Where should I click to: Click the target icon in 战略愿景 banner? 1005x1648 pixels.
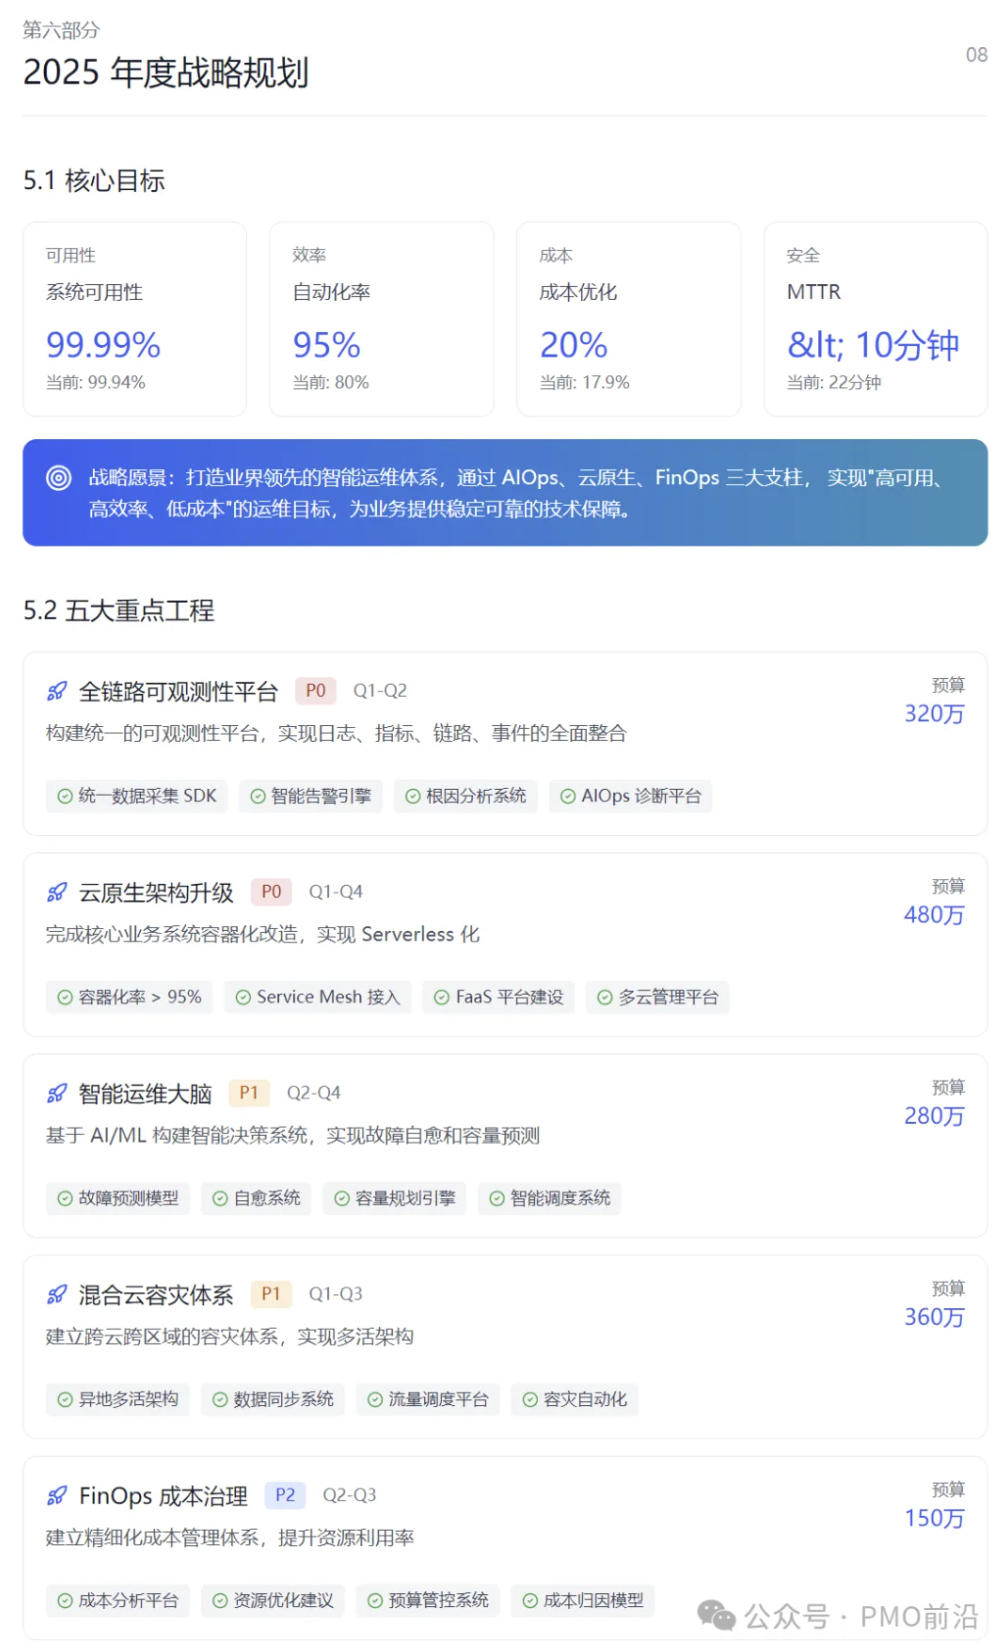(59, 478)
